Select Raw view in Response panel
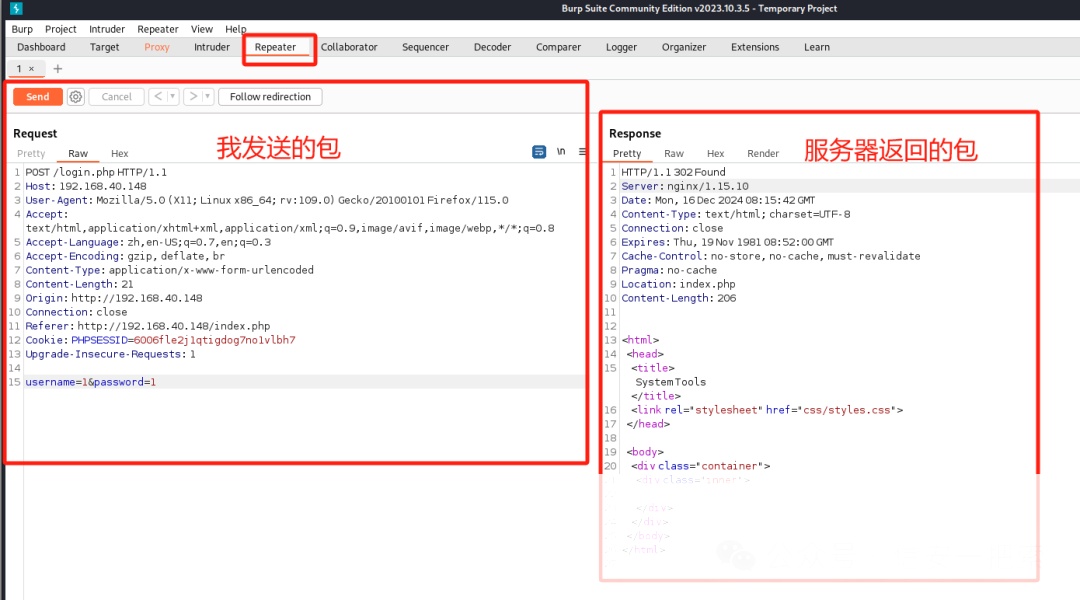The image size is (1080, 600). pos(674,154)
